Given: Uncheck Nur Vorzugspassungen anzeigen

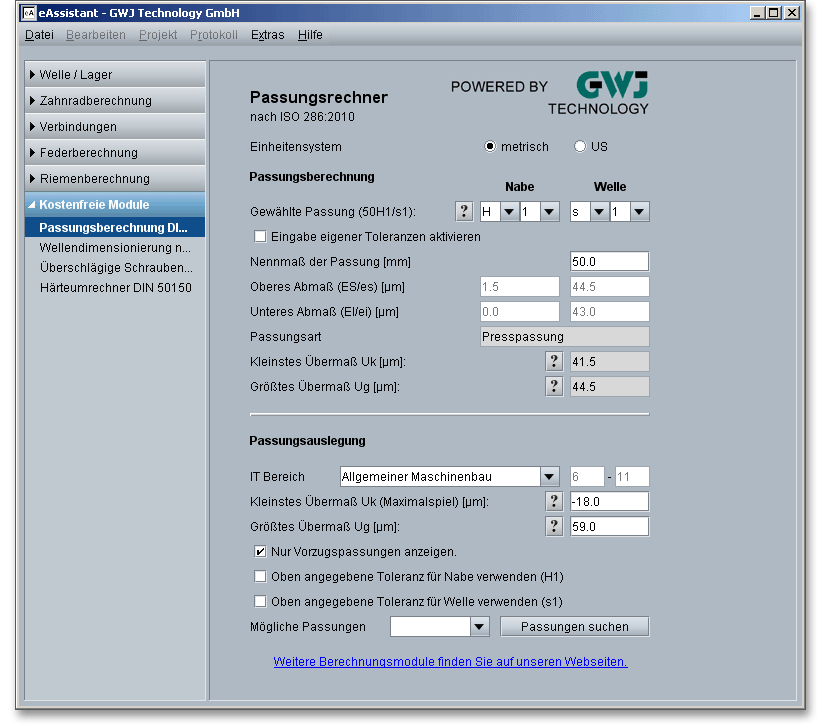Looking at the screenshot, I should pos(261,551).
